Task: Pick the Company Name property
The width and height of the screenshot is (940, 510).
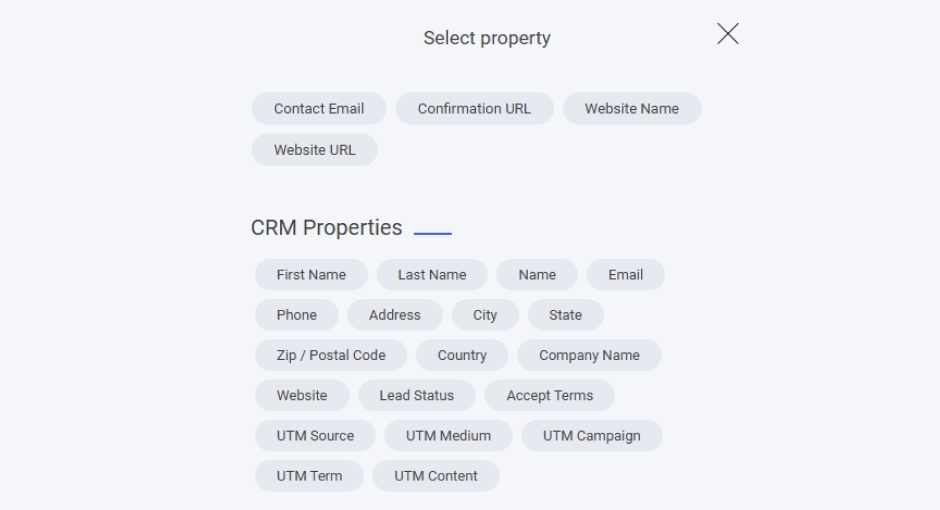Action: (590, 355)
